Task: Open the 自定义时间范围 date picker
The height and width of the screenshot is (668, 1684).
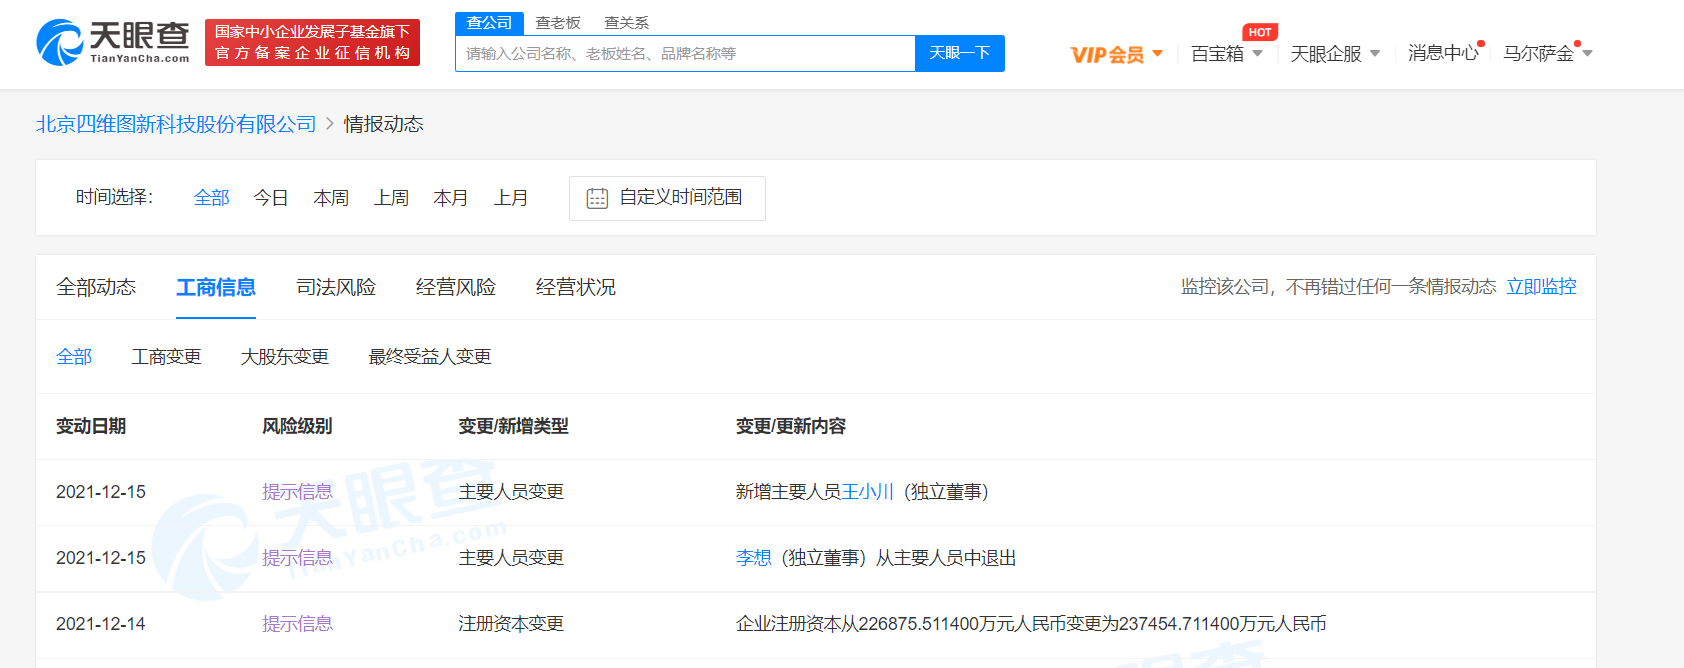Action: (x=667, y=198)
